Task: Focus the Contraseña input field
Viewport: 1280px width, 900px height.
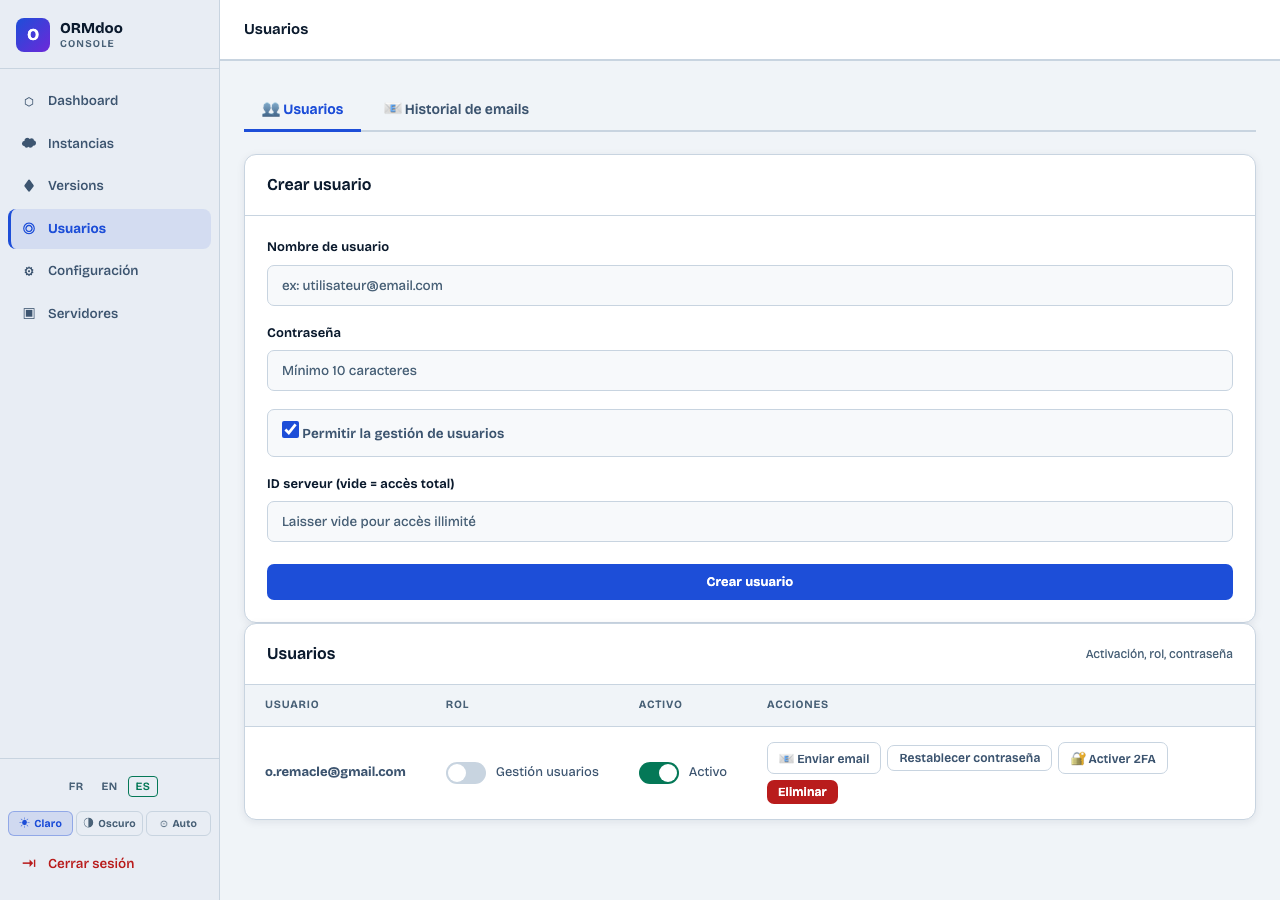Action: 750,370
